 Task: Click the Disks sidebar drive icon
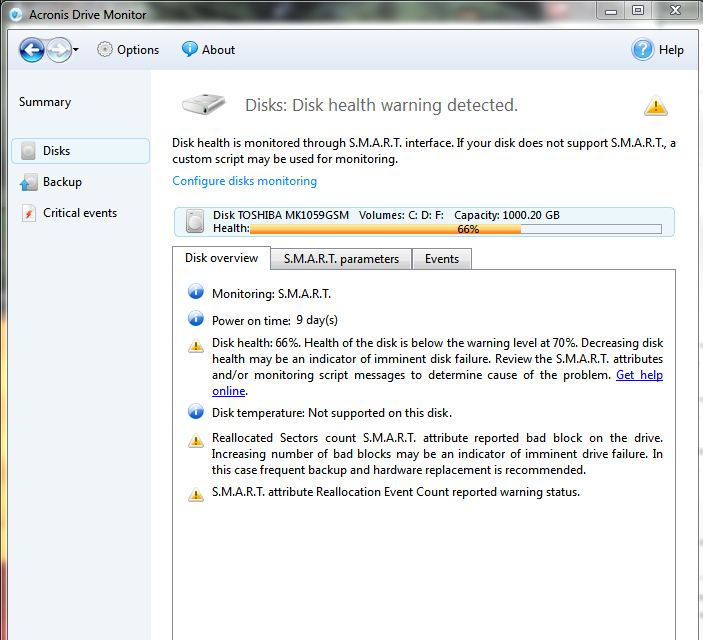click(28, 151)
